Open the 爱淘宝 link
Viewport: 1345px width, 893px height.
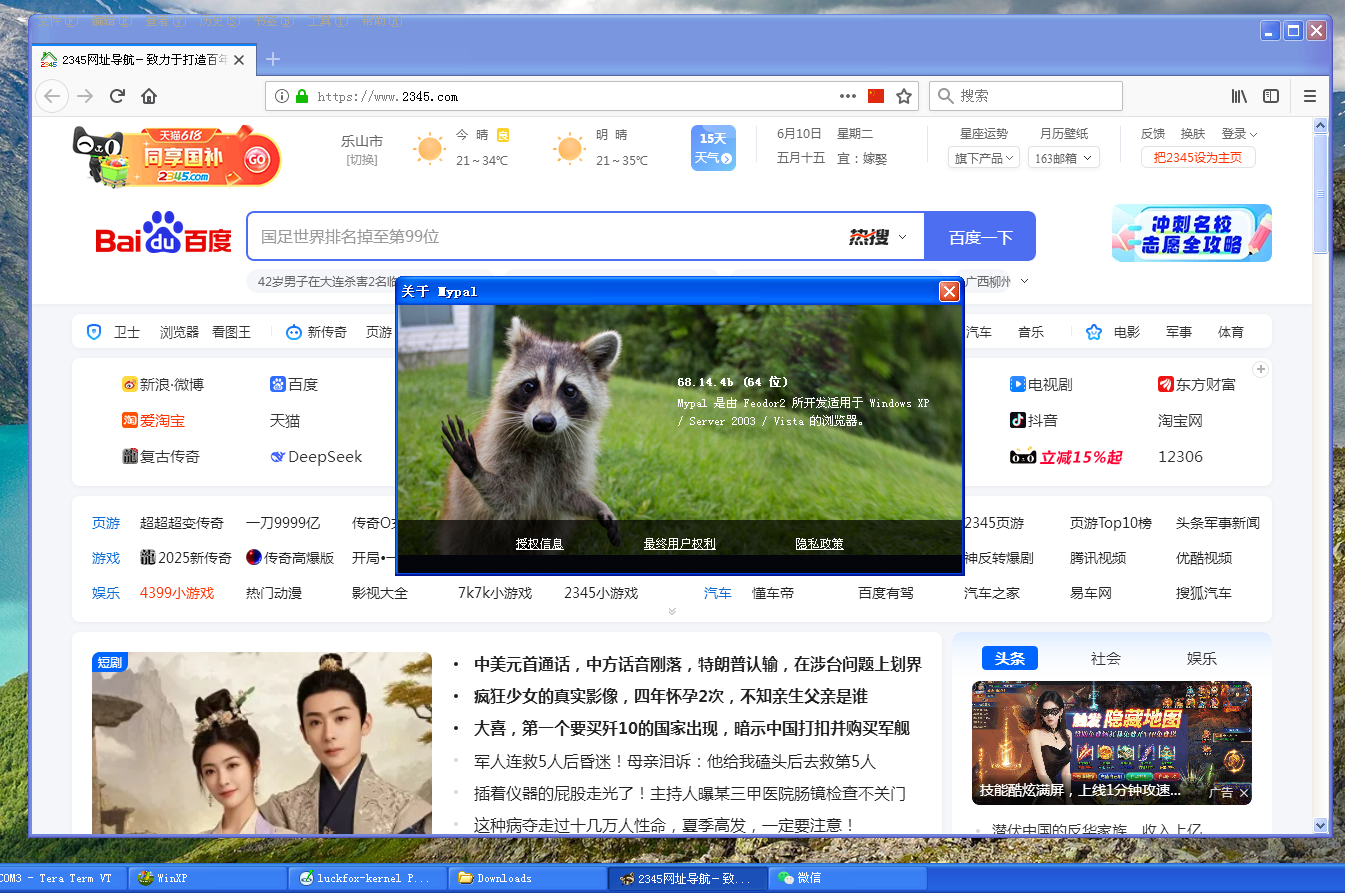tap(153, 421)
